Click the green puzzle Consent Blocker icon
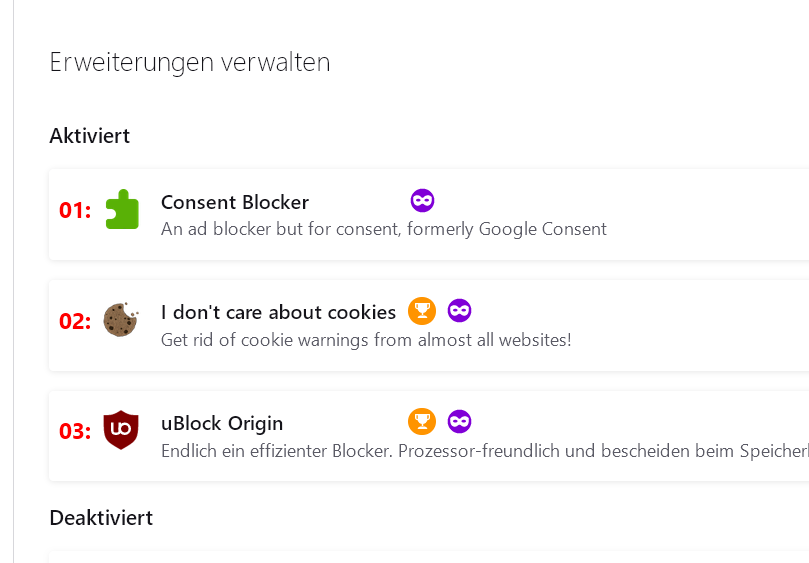Viewport: 809px width, 563px height. (121, 210)
